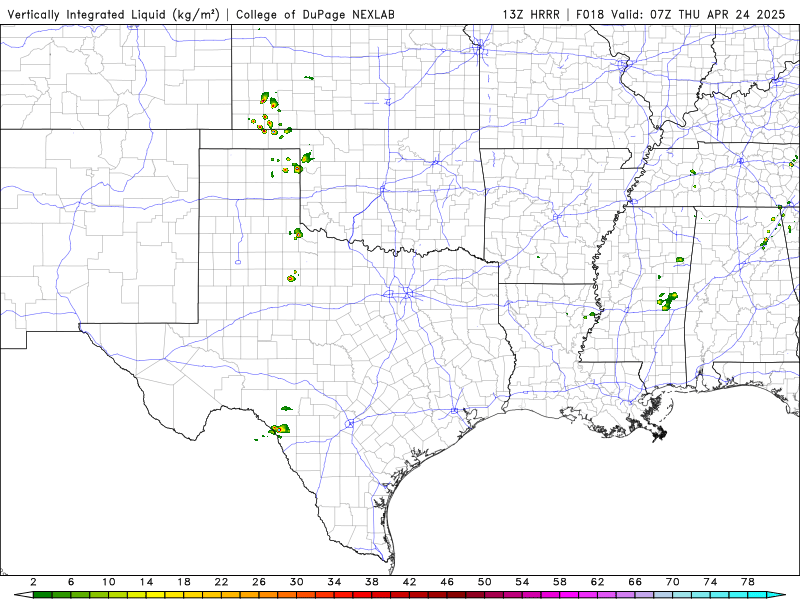Click the colorbar label '30'
The width and height of the screenshot is (800, 600).
297,582
